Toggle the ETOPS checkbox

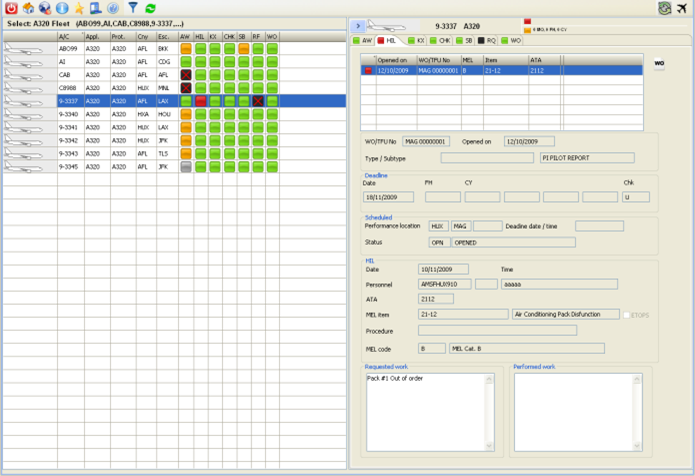point(628,314)
